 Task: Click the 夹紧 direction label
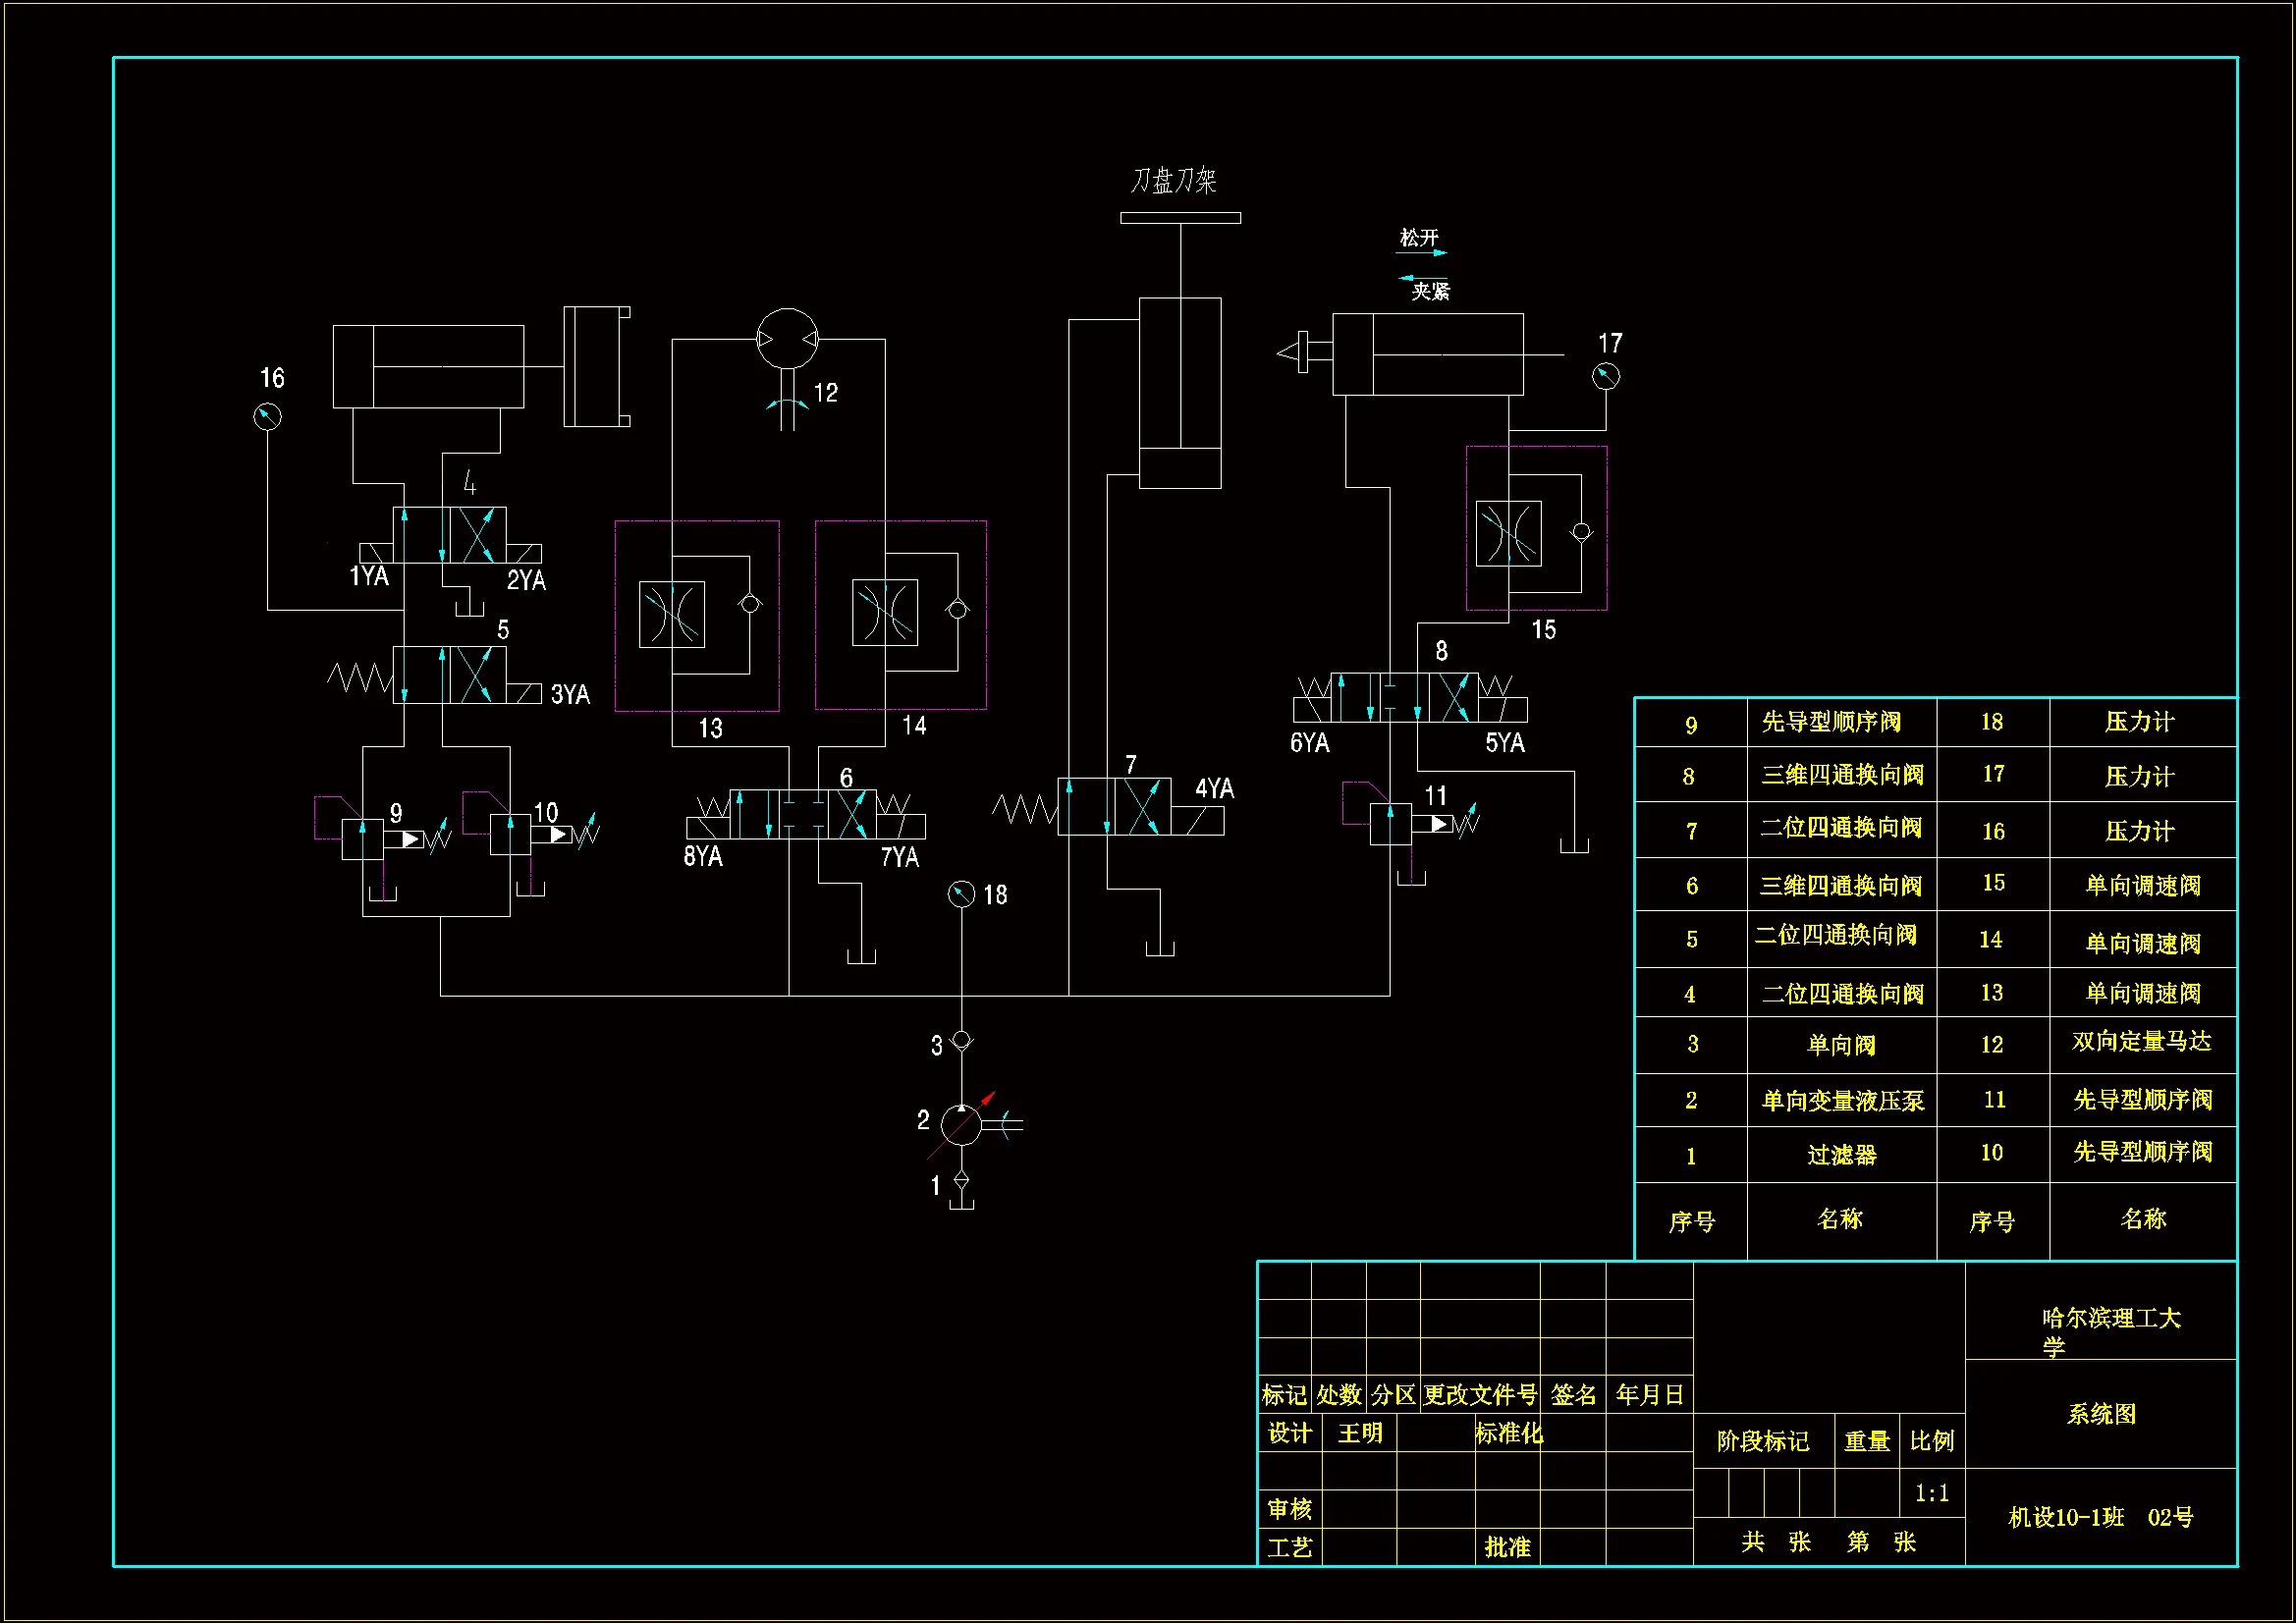pos(1430,291)
